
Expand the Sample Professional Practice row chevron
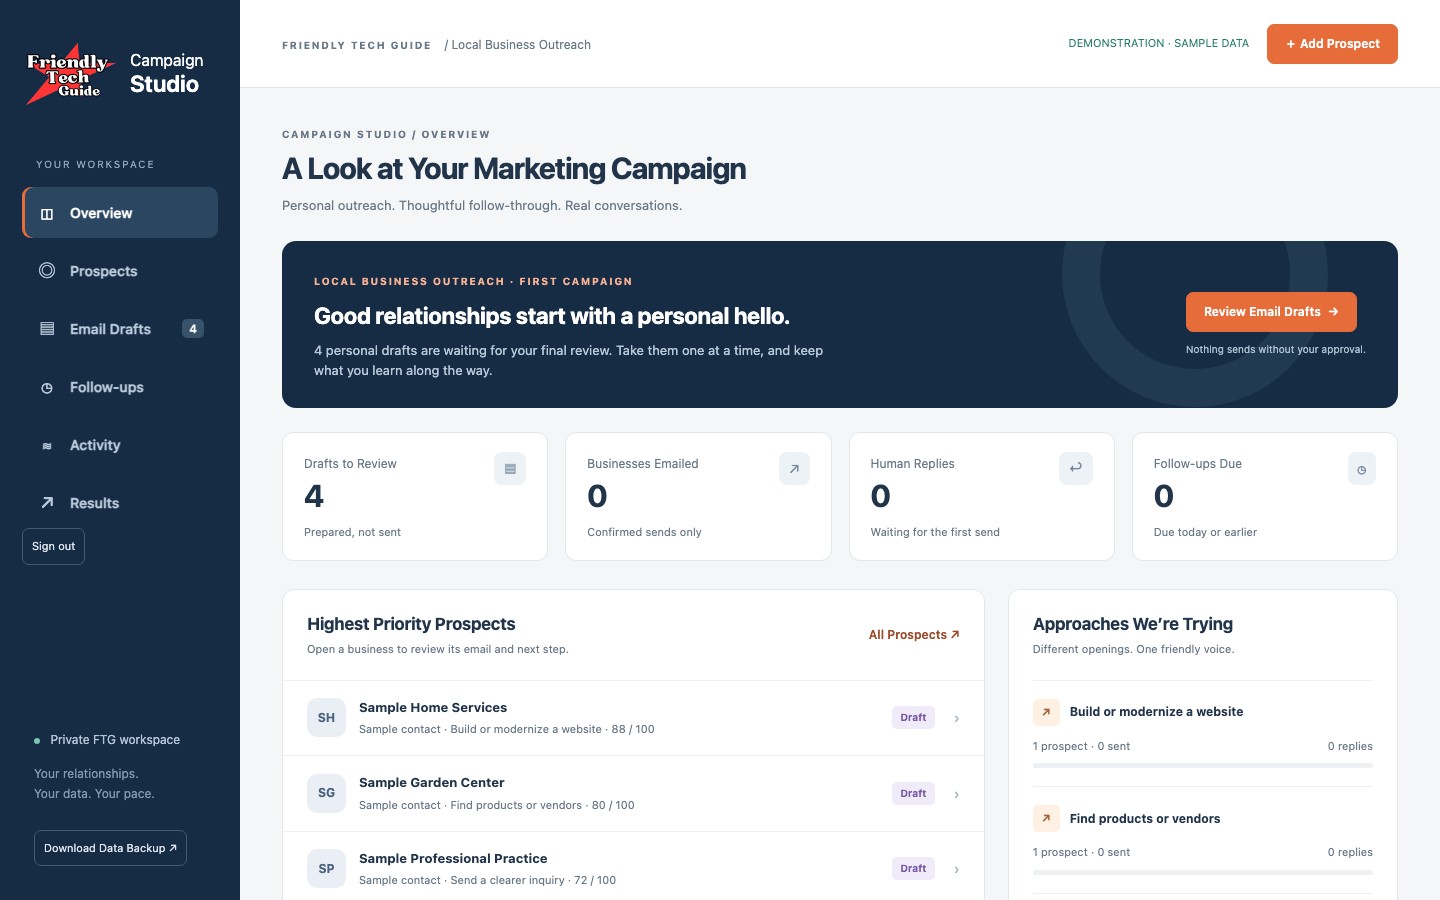(x=957, y=869)
